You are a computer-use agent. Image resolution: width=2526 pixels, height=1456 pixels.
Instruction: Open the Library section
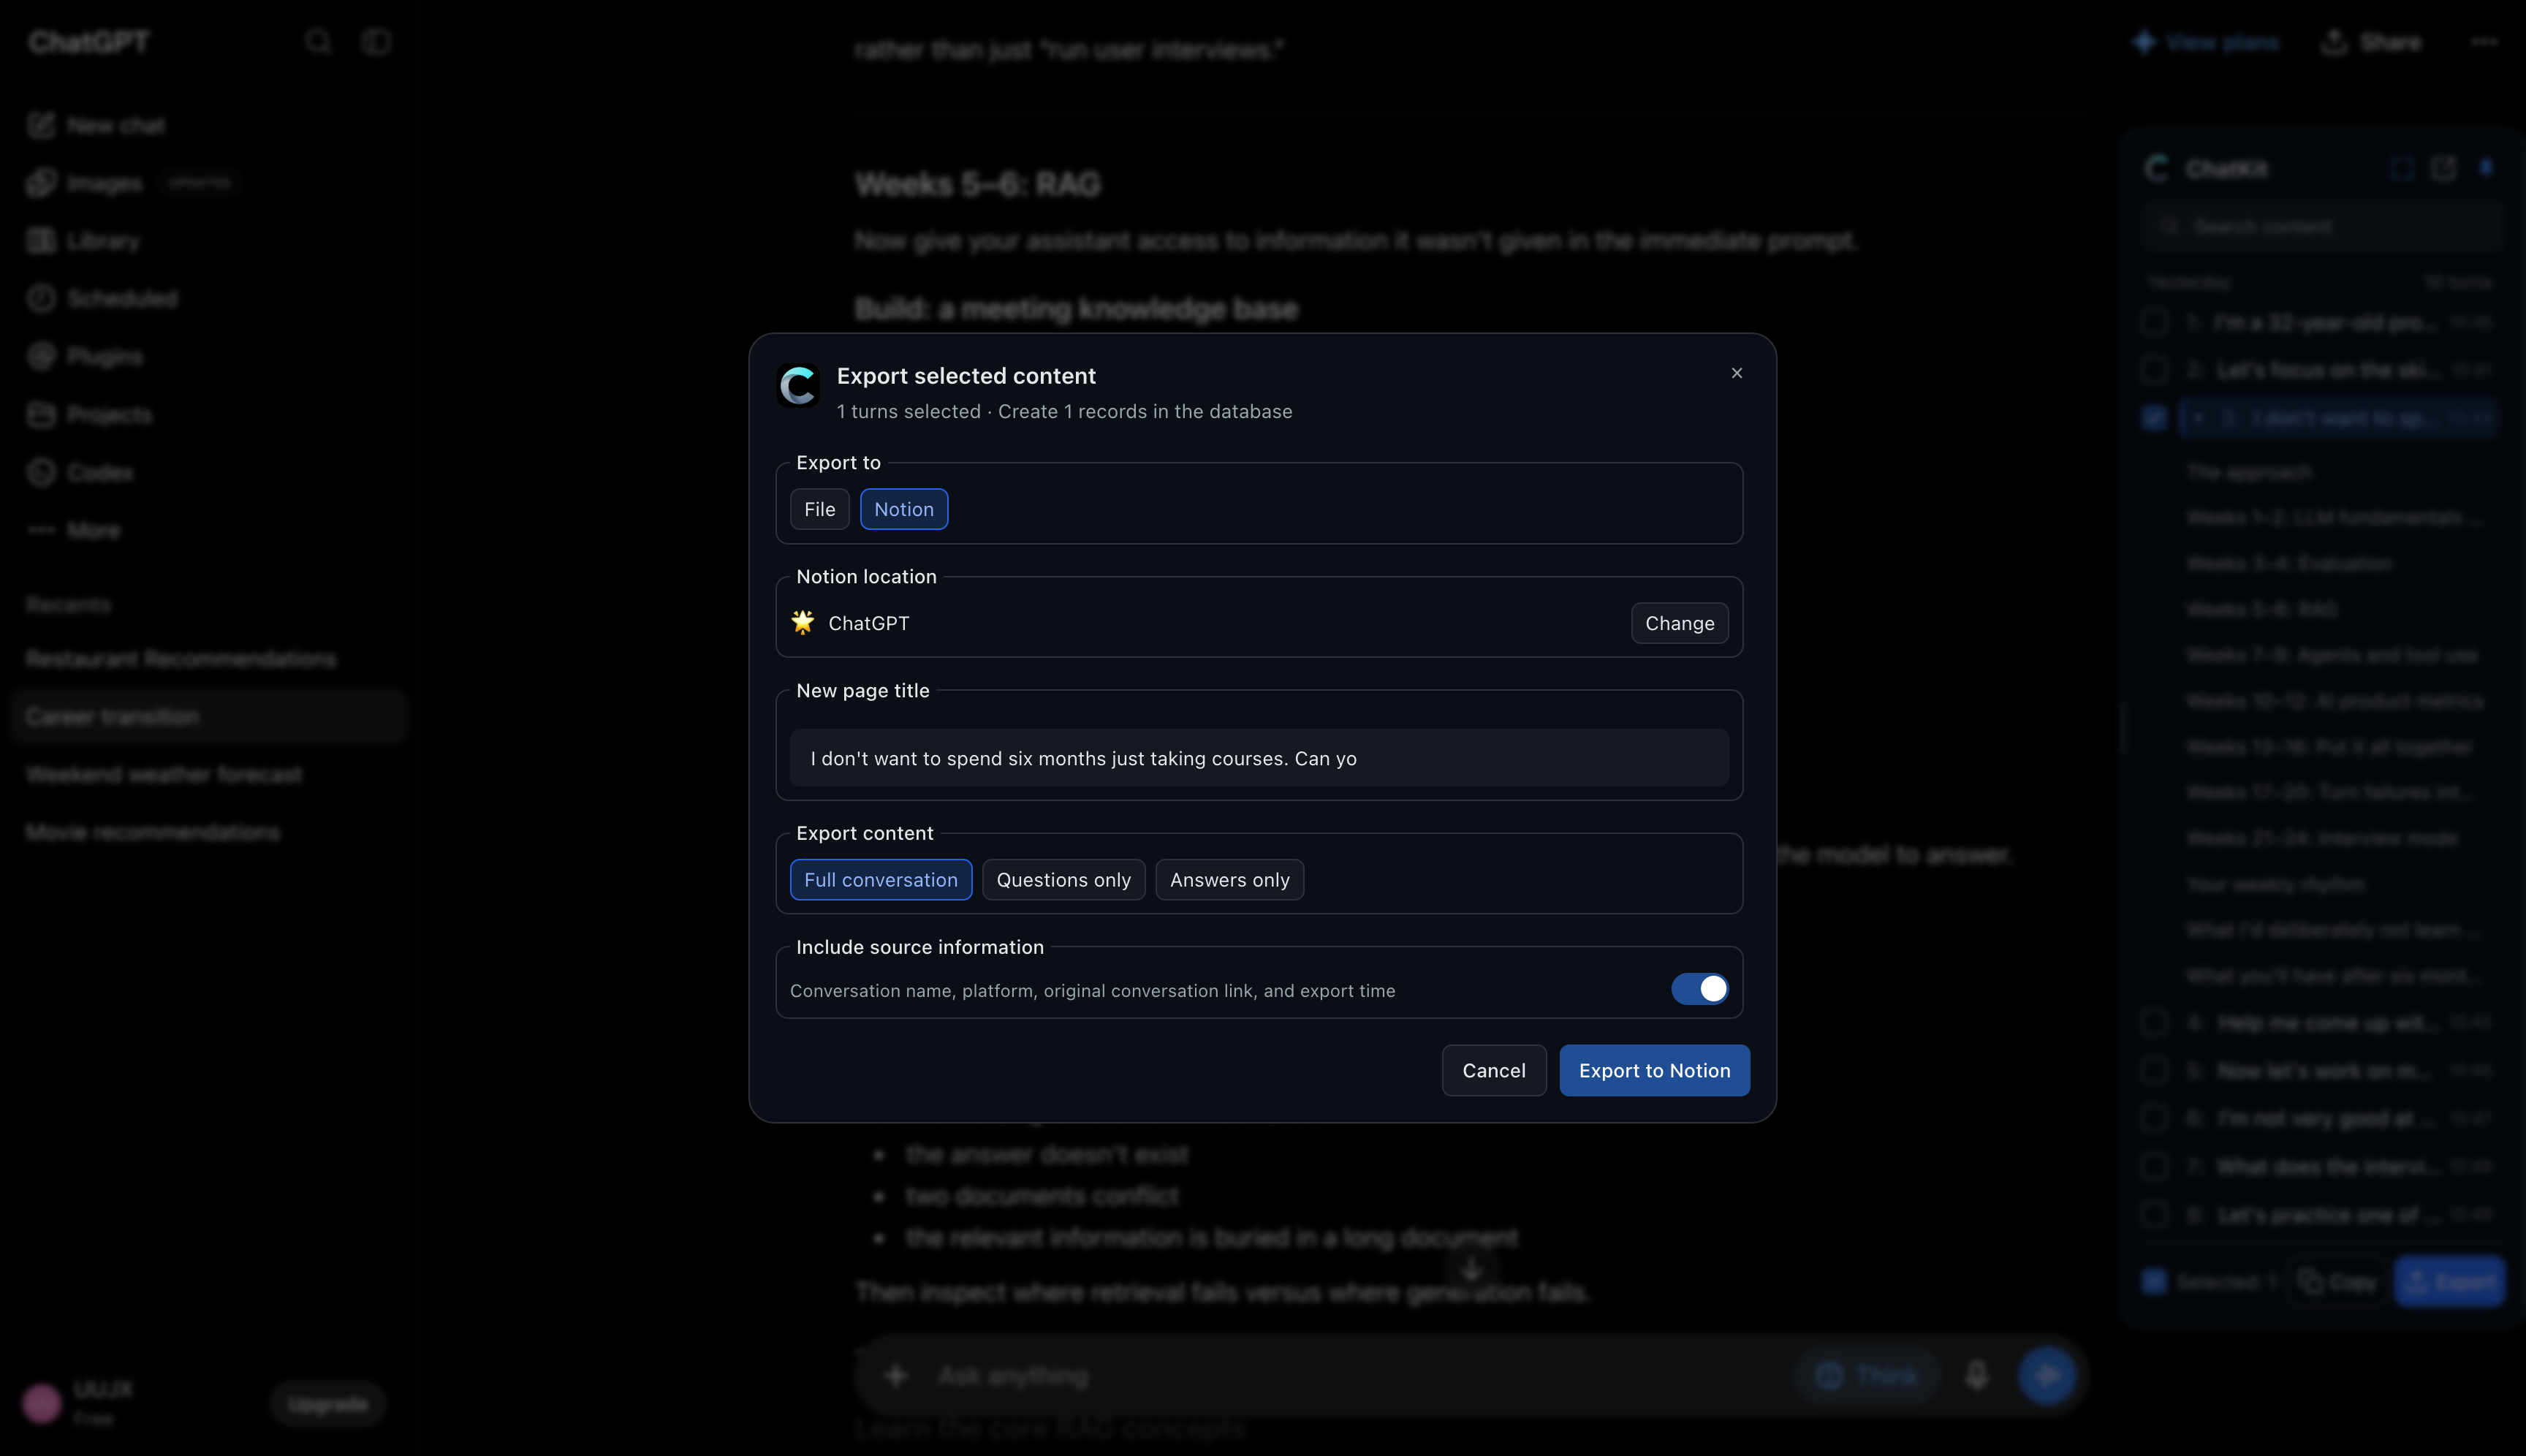(x=85, y=241)
